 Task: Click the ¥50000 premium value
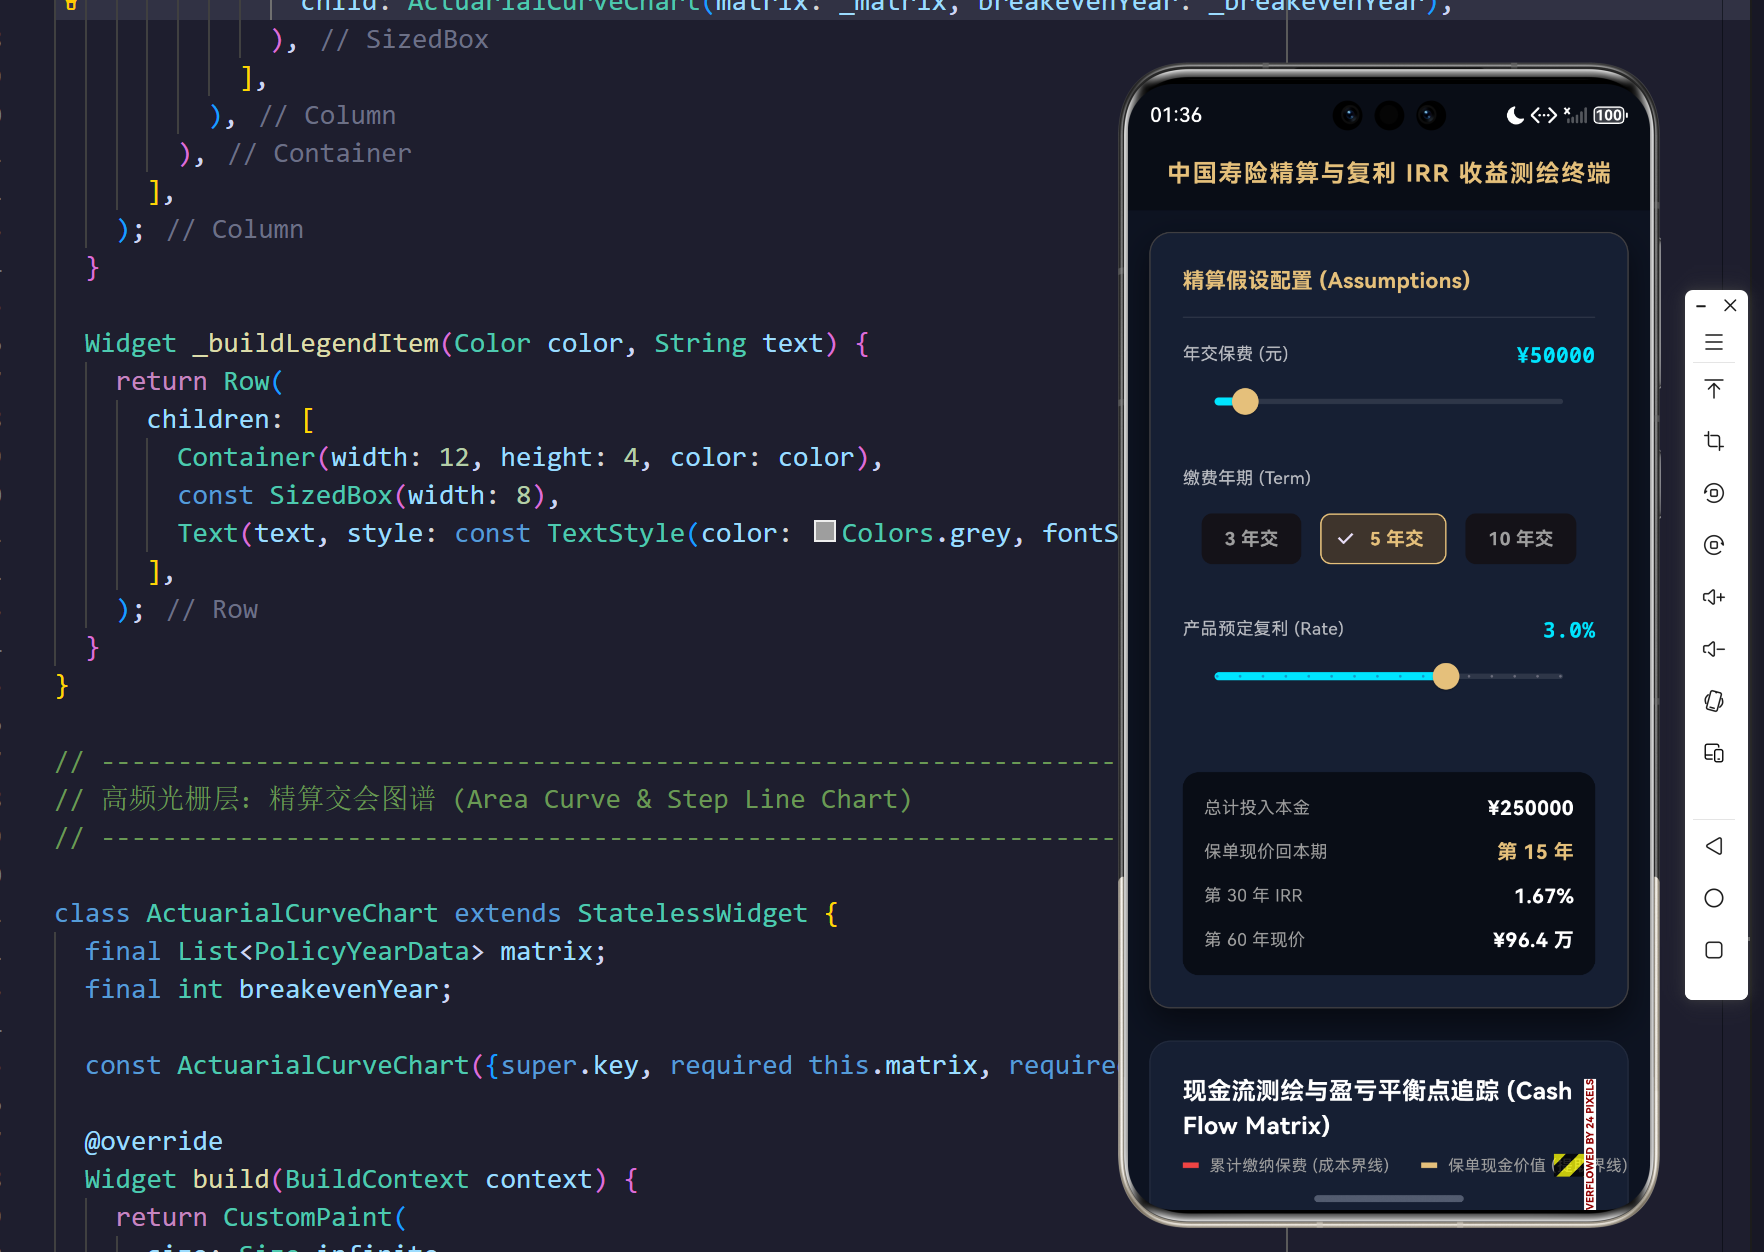click(1555, 355)
